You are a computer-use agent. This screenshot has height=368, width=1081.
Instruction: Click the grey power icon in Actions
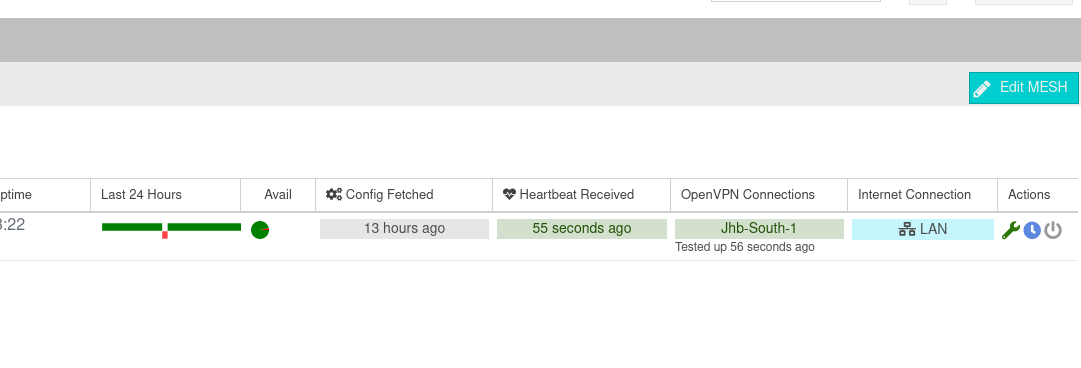(x=1053, y=230)
